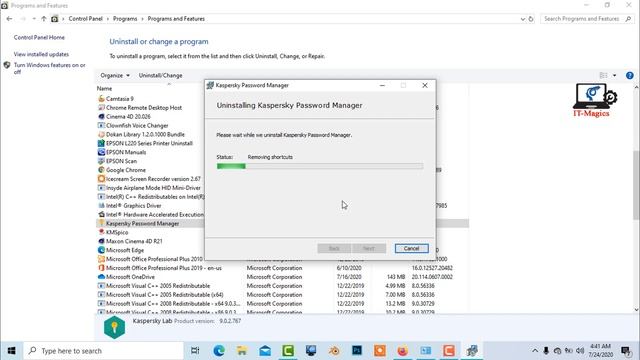
Task: Show hidden system tray icons chevron
Action: pos(535,351)
